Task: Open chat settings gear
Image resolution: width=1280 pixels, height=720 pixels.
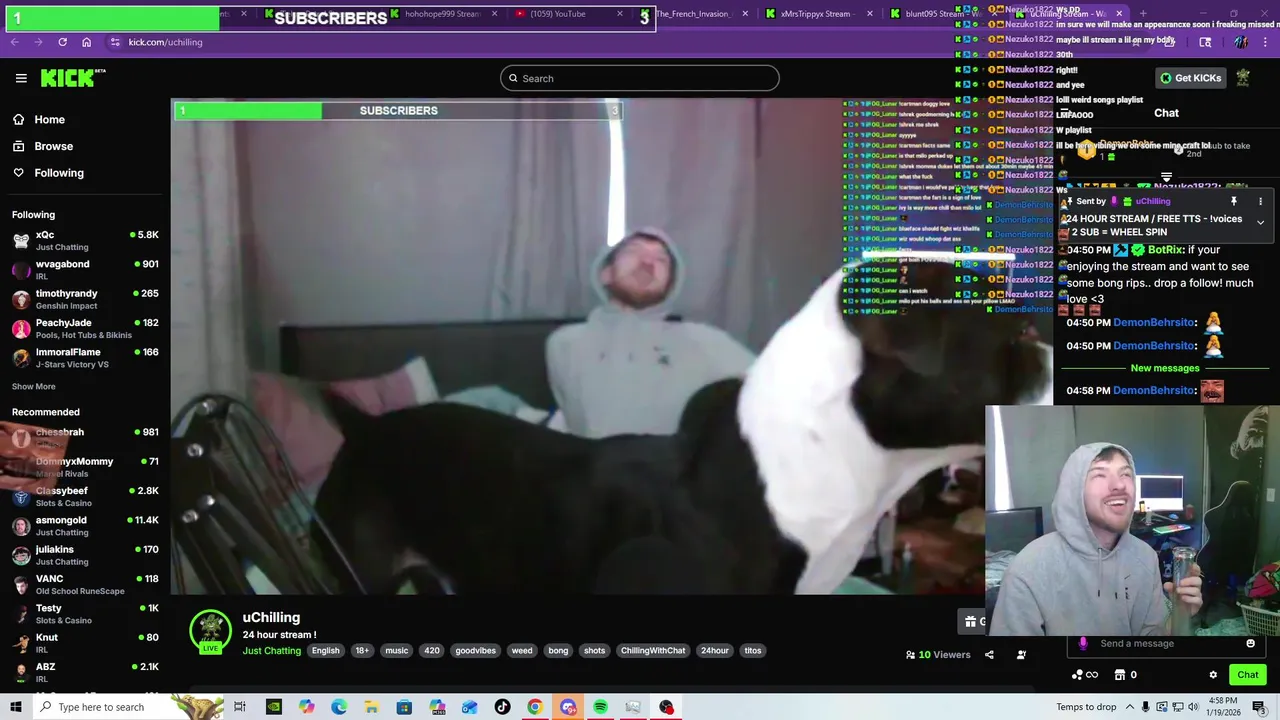Action: click(x=1213, y=675)
